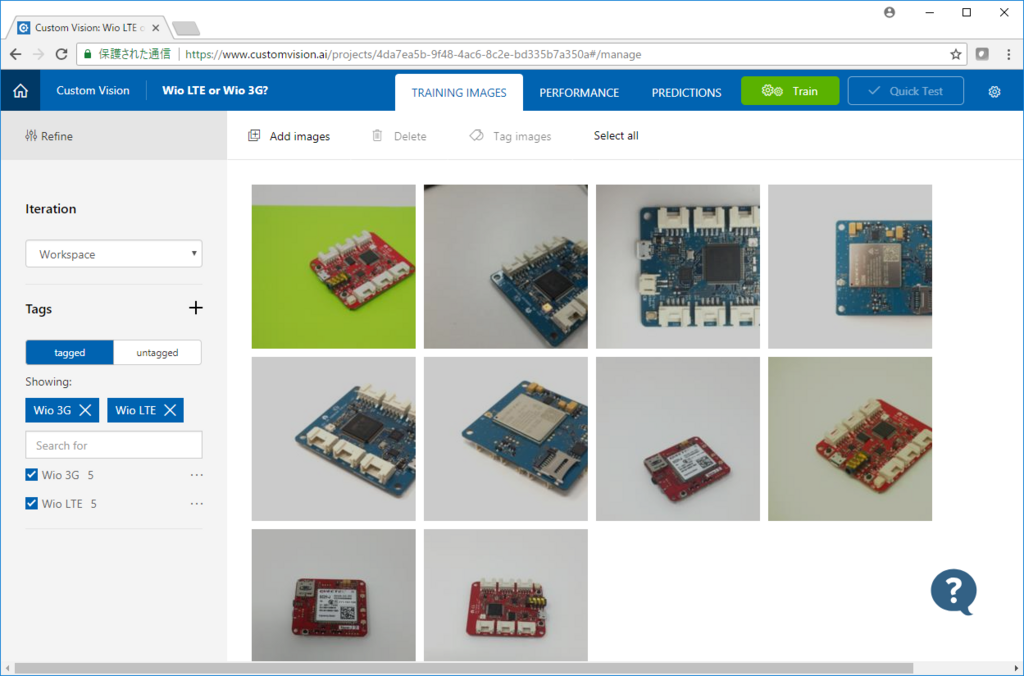Go to Custom Vision home icon
This screenshot has width=1024, height=676.
coord(20,91)
